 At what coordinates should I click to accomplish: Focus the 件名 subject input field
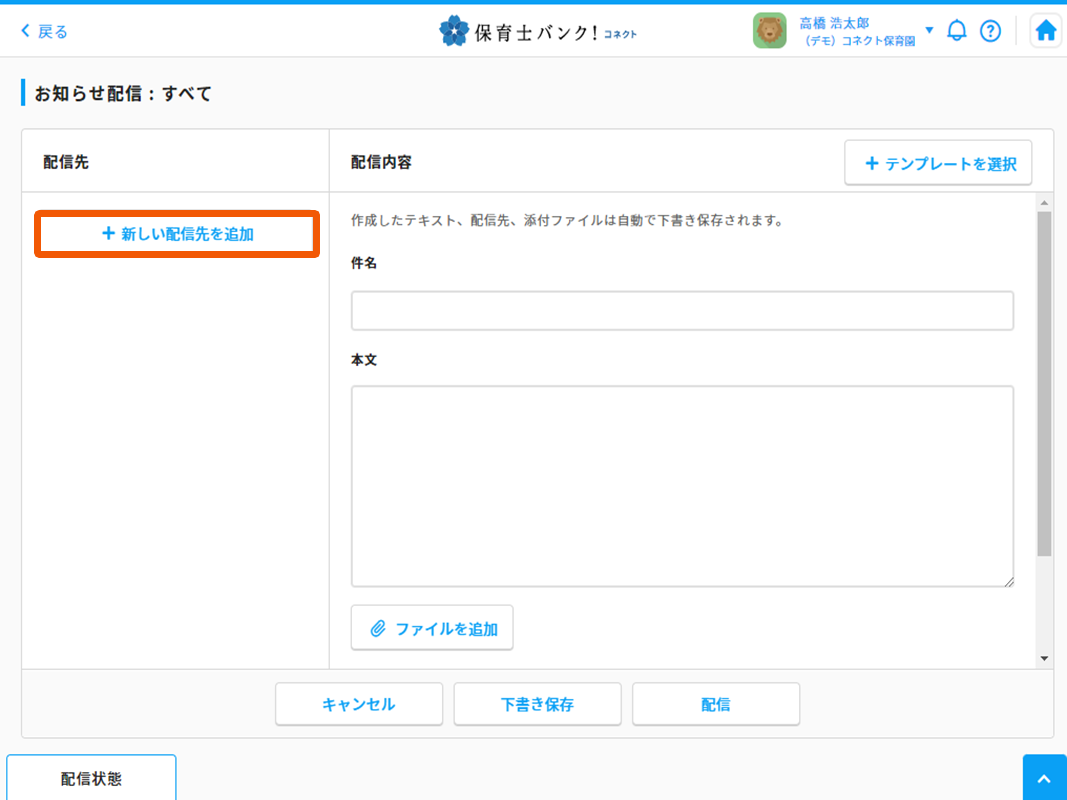point(682,311)
